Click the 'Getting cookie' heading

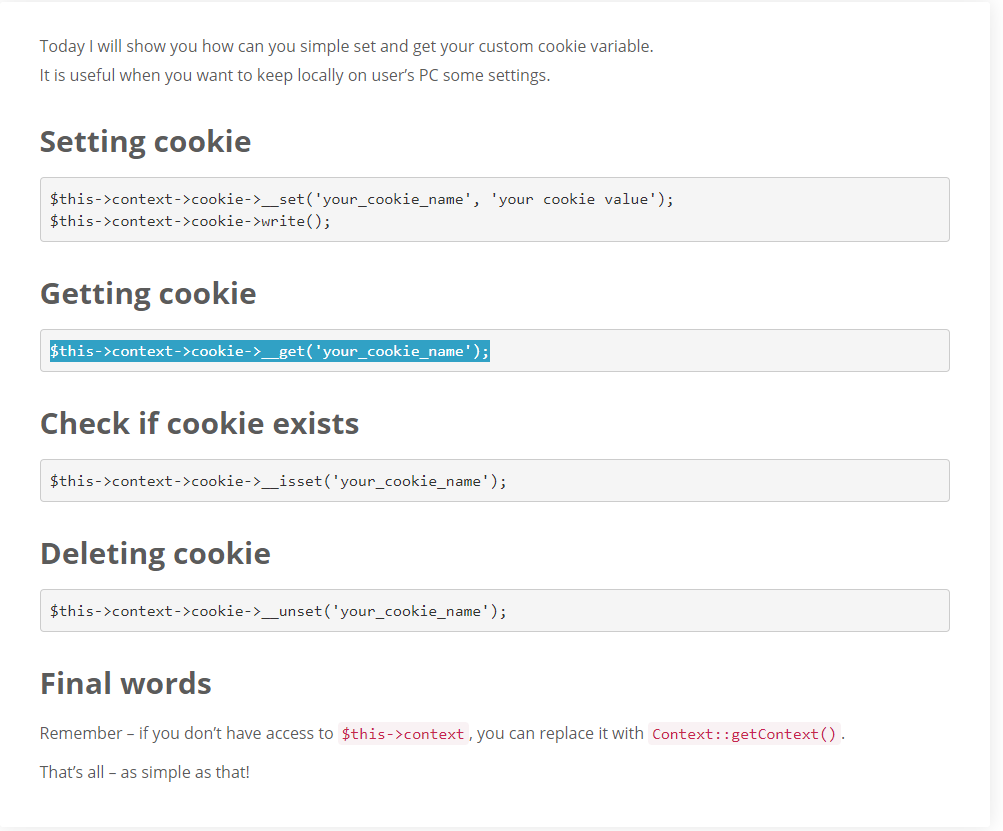(x=148, y=294)
